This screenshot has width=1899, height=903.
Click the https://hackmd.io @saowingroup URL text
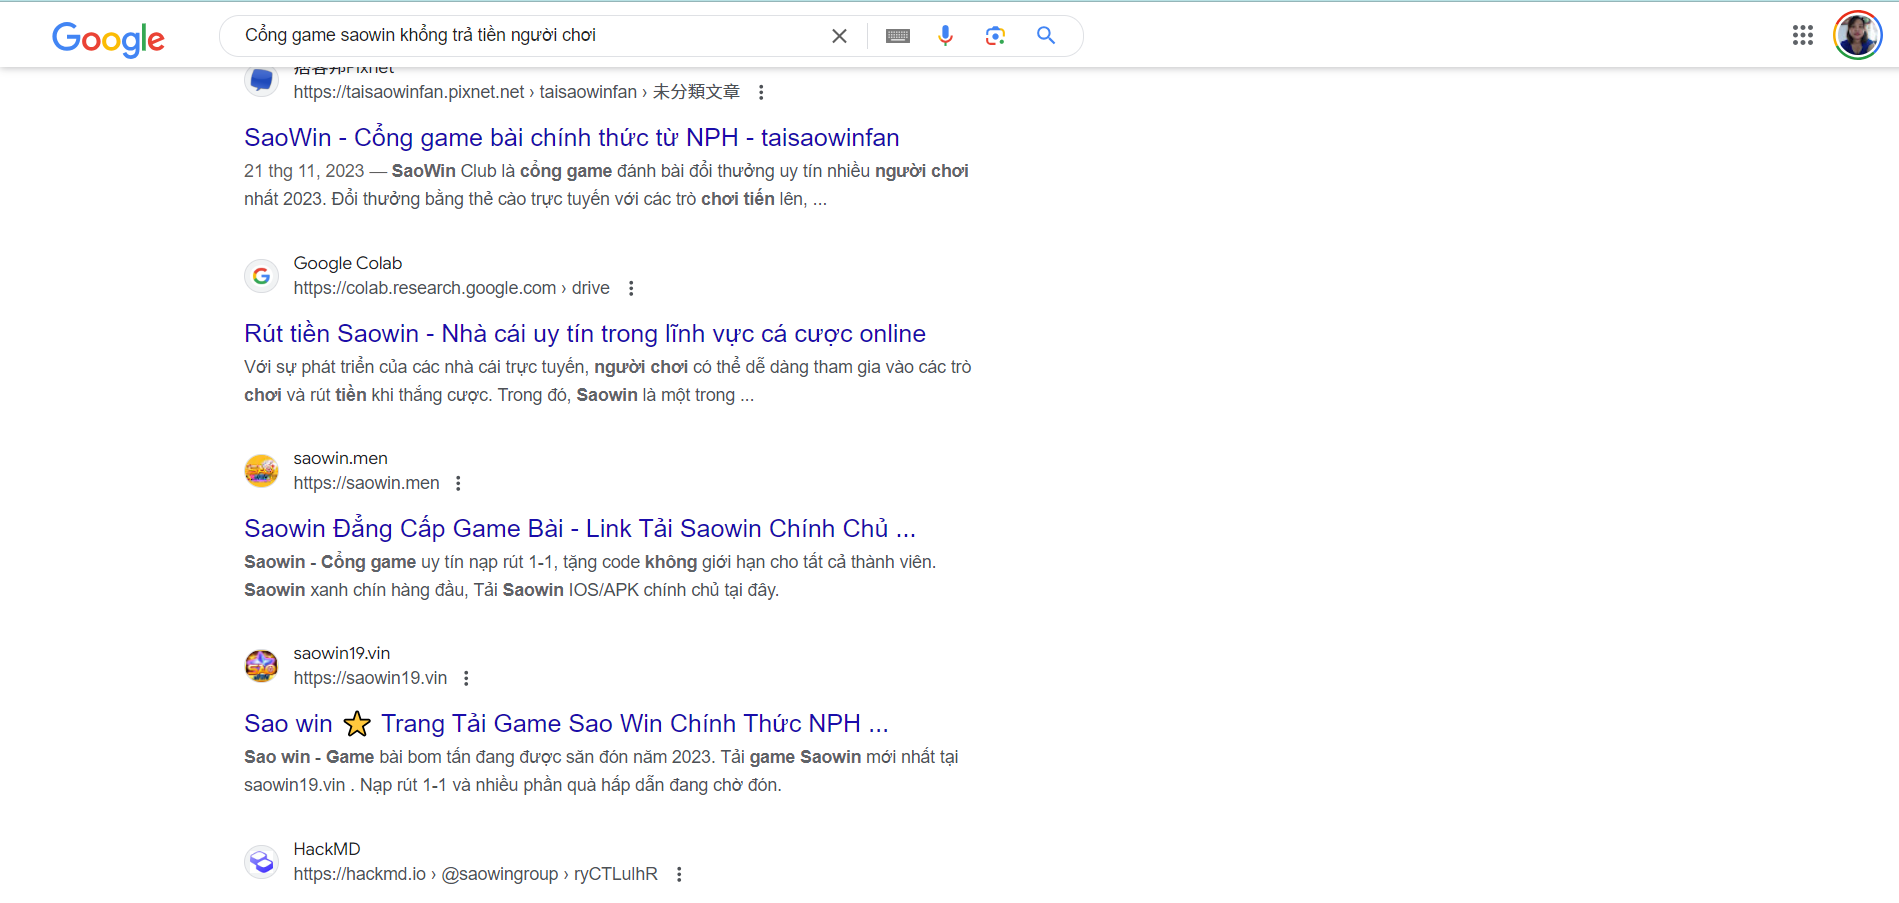point(475,874)
